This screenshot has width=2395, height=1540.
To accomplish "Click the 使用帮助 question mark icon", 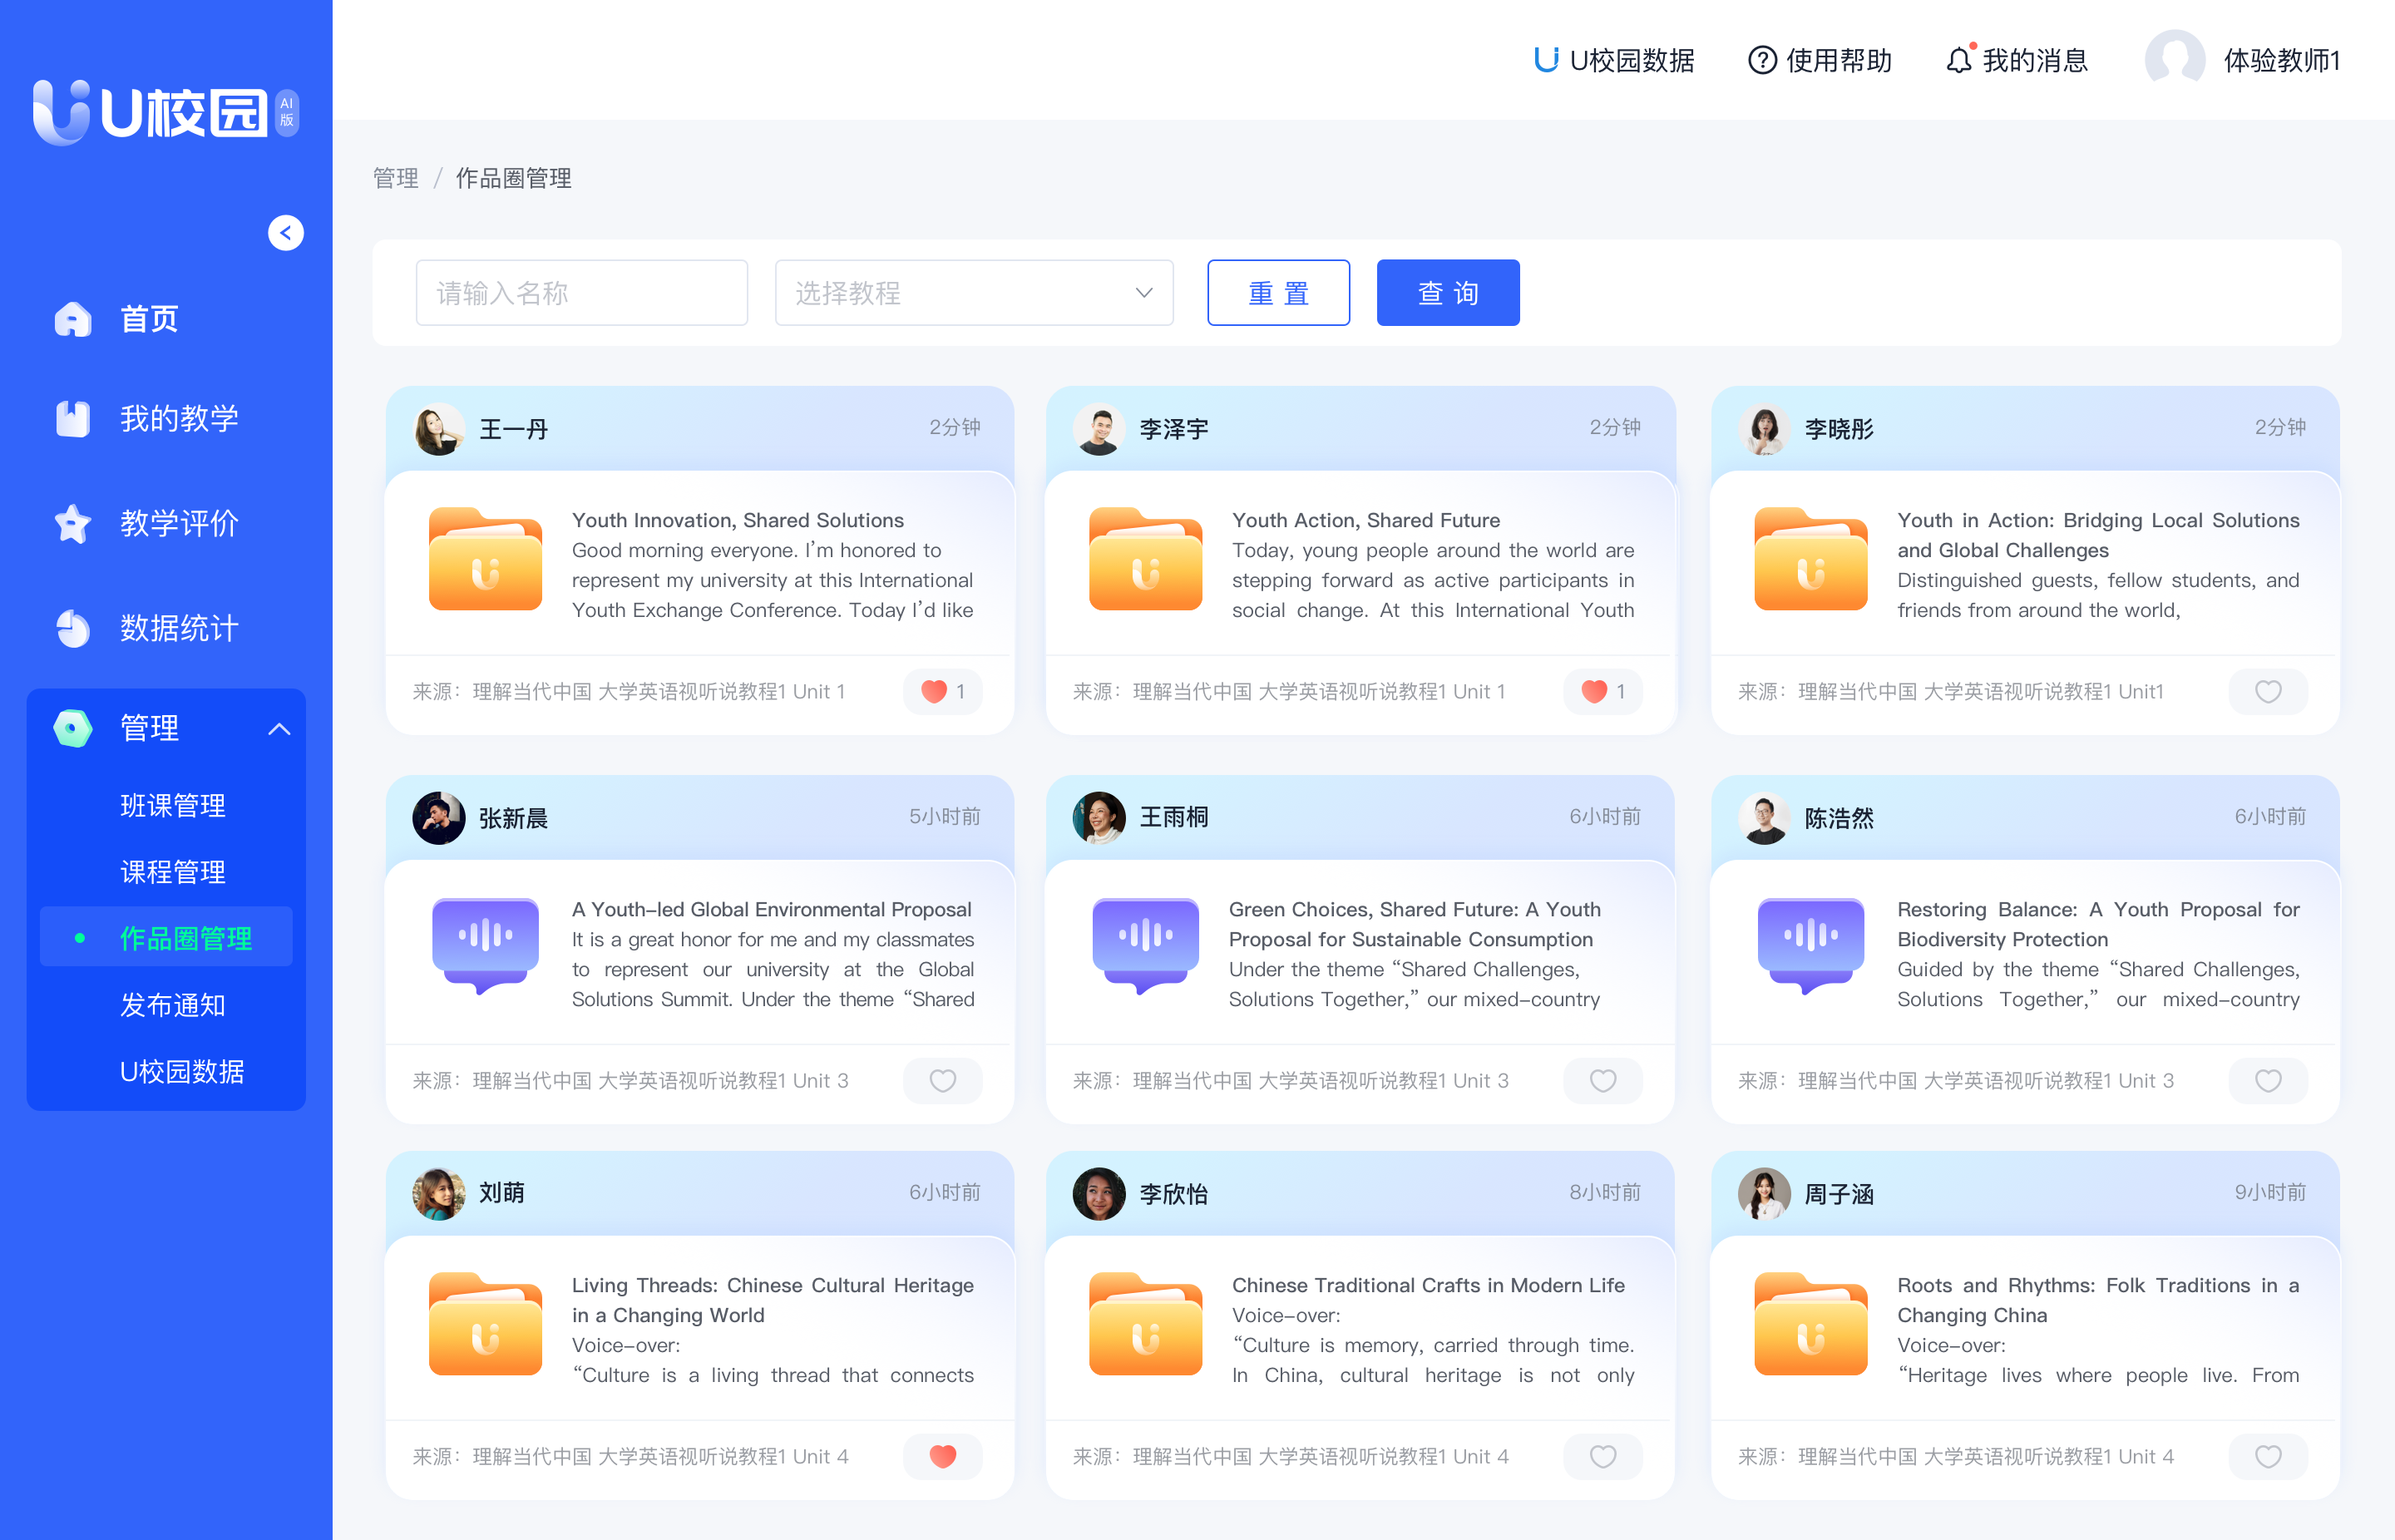I will pyautogui.click(x=1761, y=61).
